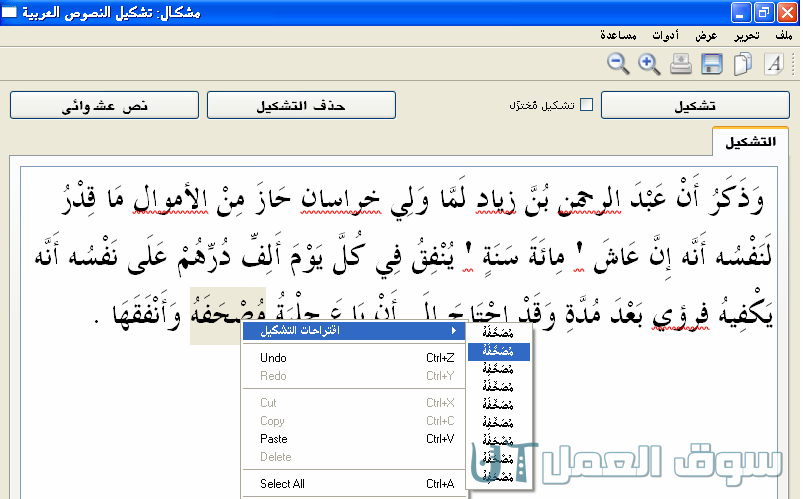The width and height of the screenshot is (803, 499).
Task: Click the zoom in magnifier icon
Action: tap(650, 64)
